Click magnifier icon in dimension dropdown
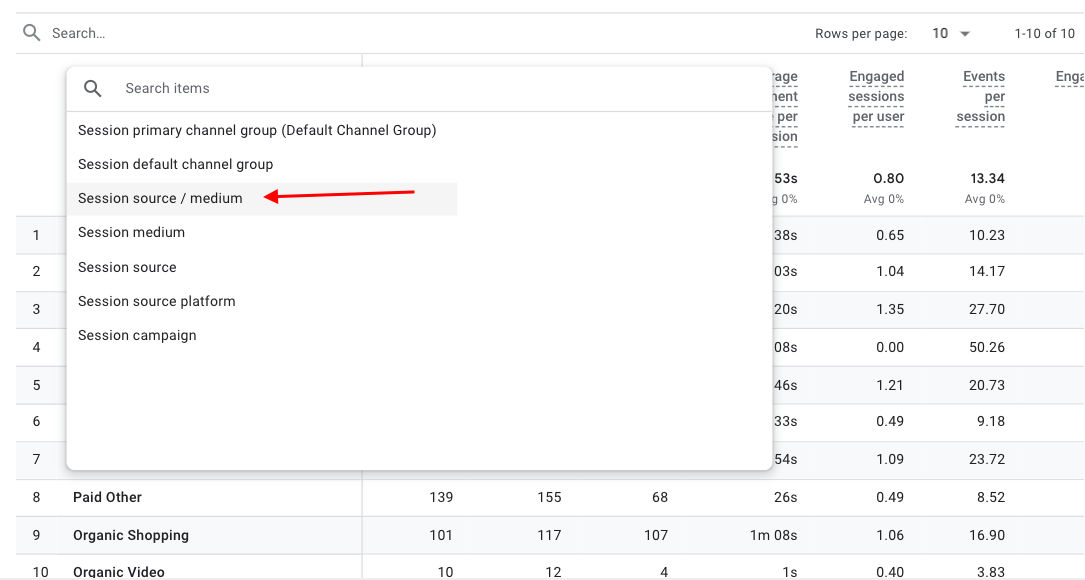Screen dimensions: 1085x580 coord(93,88)
